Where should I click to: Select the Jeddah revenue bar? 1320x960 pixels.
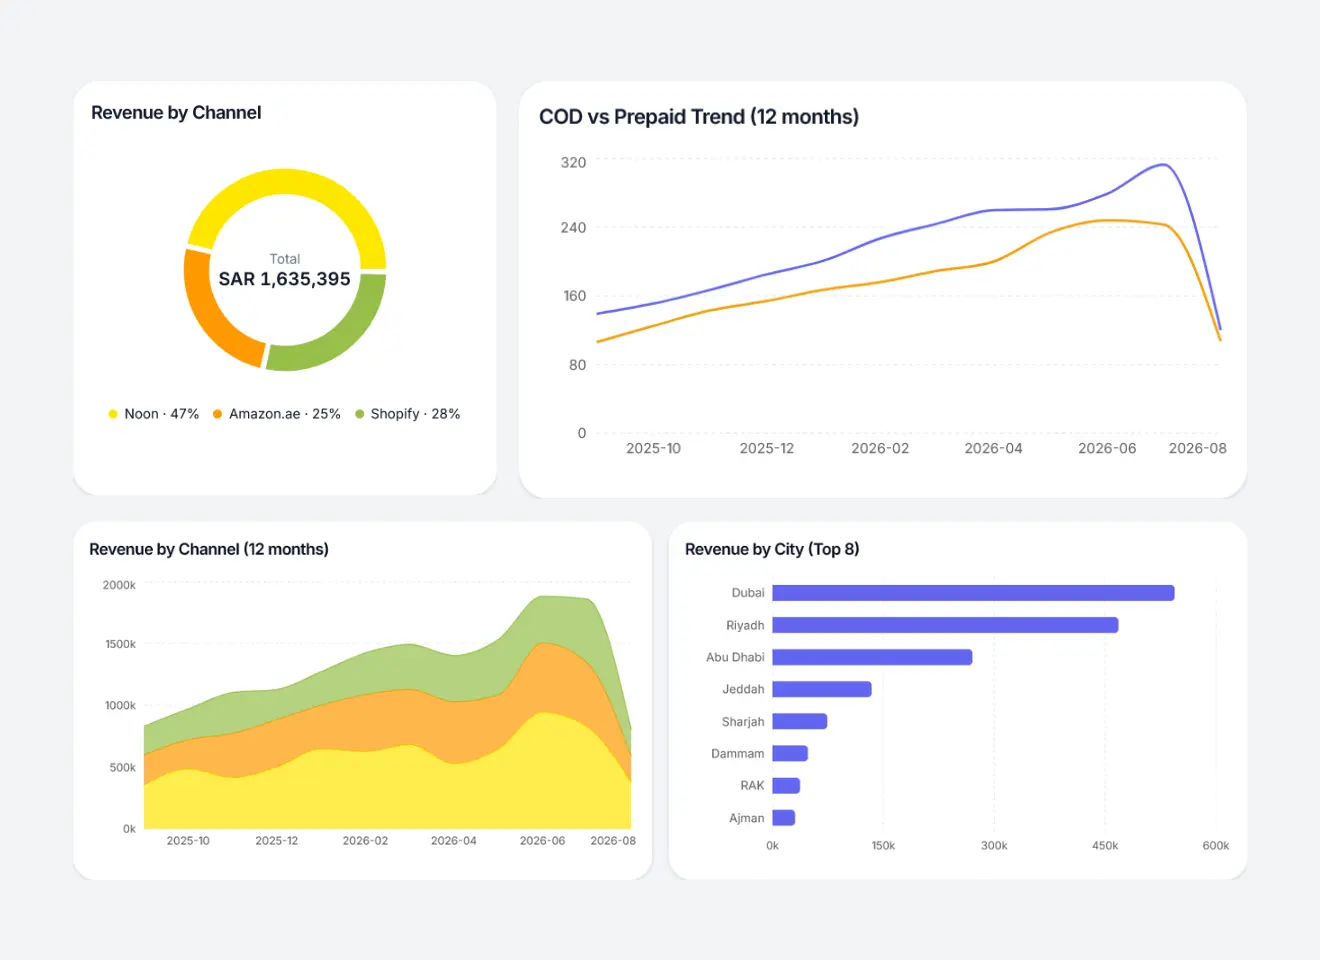822,689
